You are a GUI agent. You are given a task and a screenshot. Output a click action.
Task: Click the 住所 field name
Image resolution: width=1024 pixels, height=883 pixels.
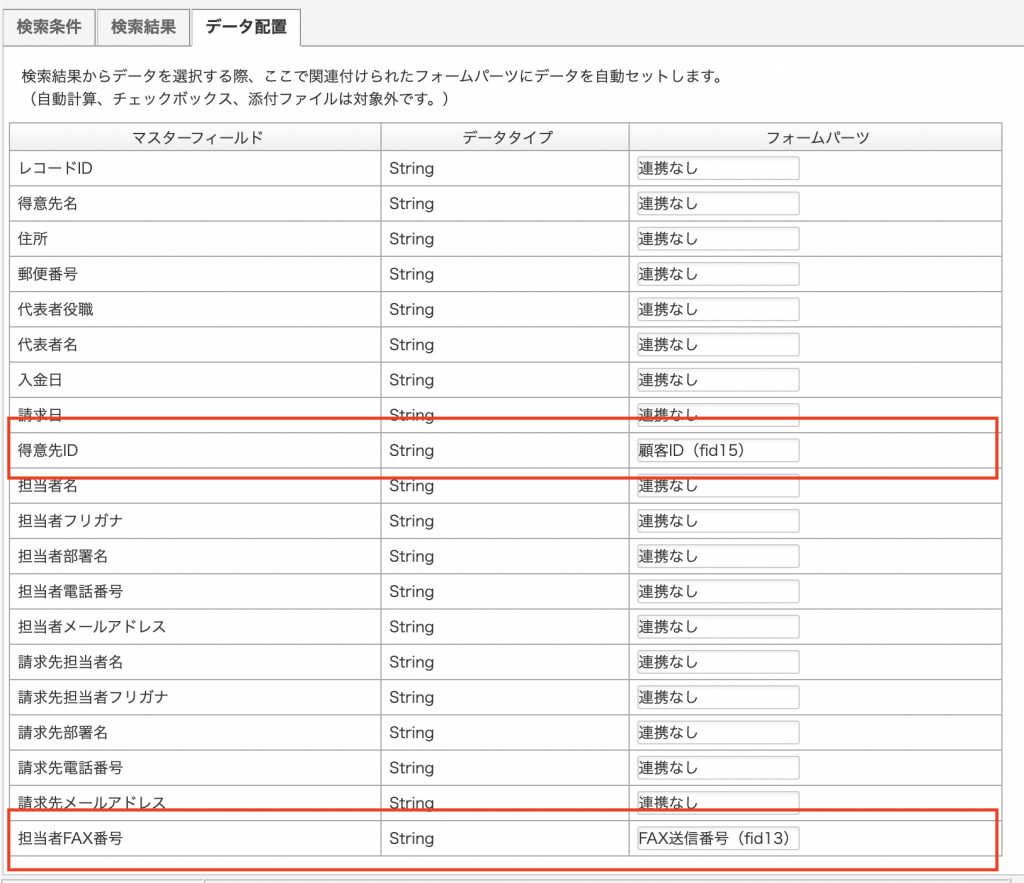(x=33, y=239)
